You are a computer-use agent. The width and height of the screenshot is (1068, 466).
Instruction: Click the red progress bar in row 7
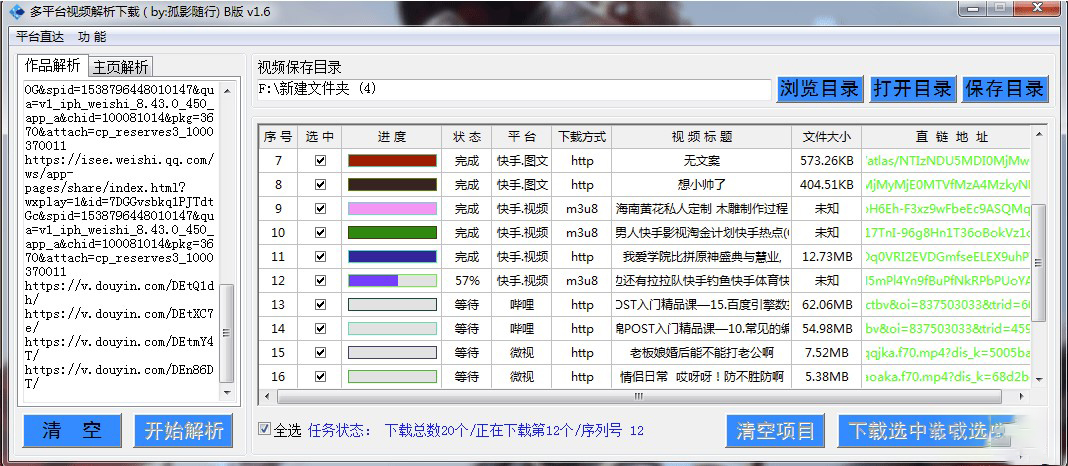pos(392,161)
